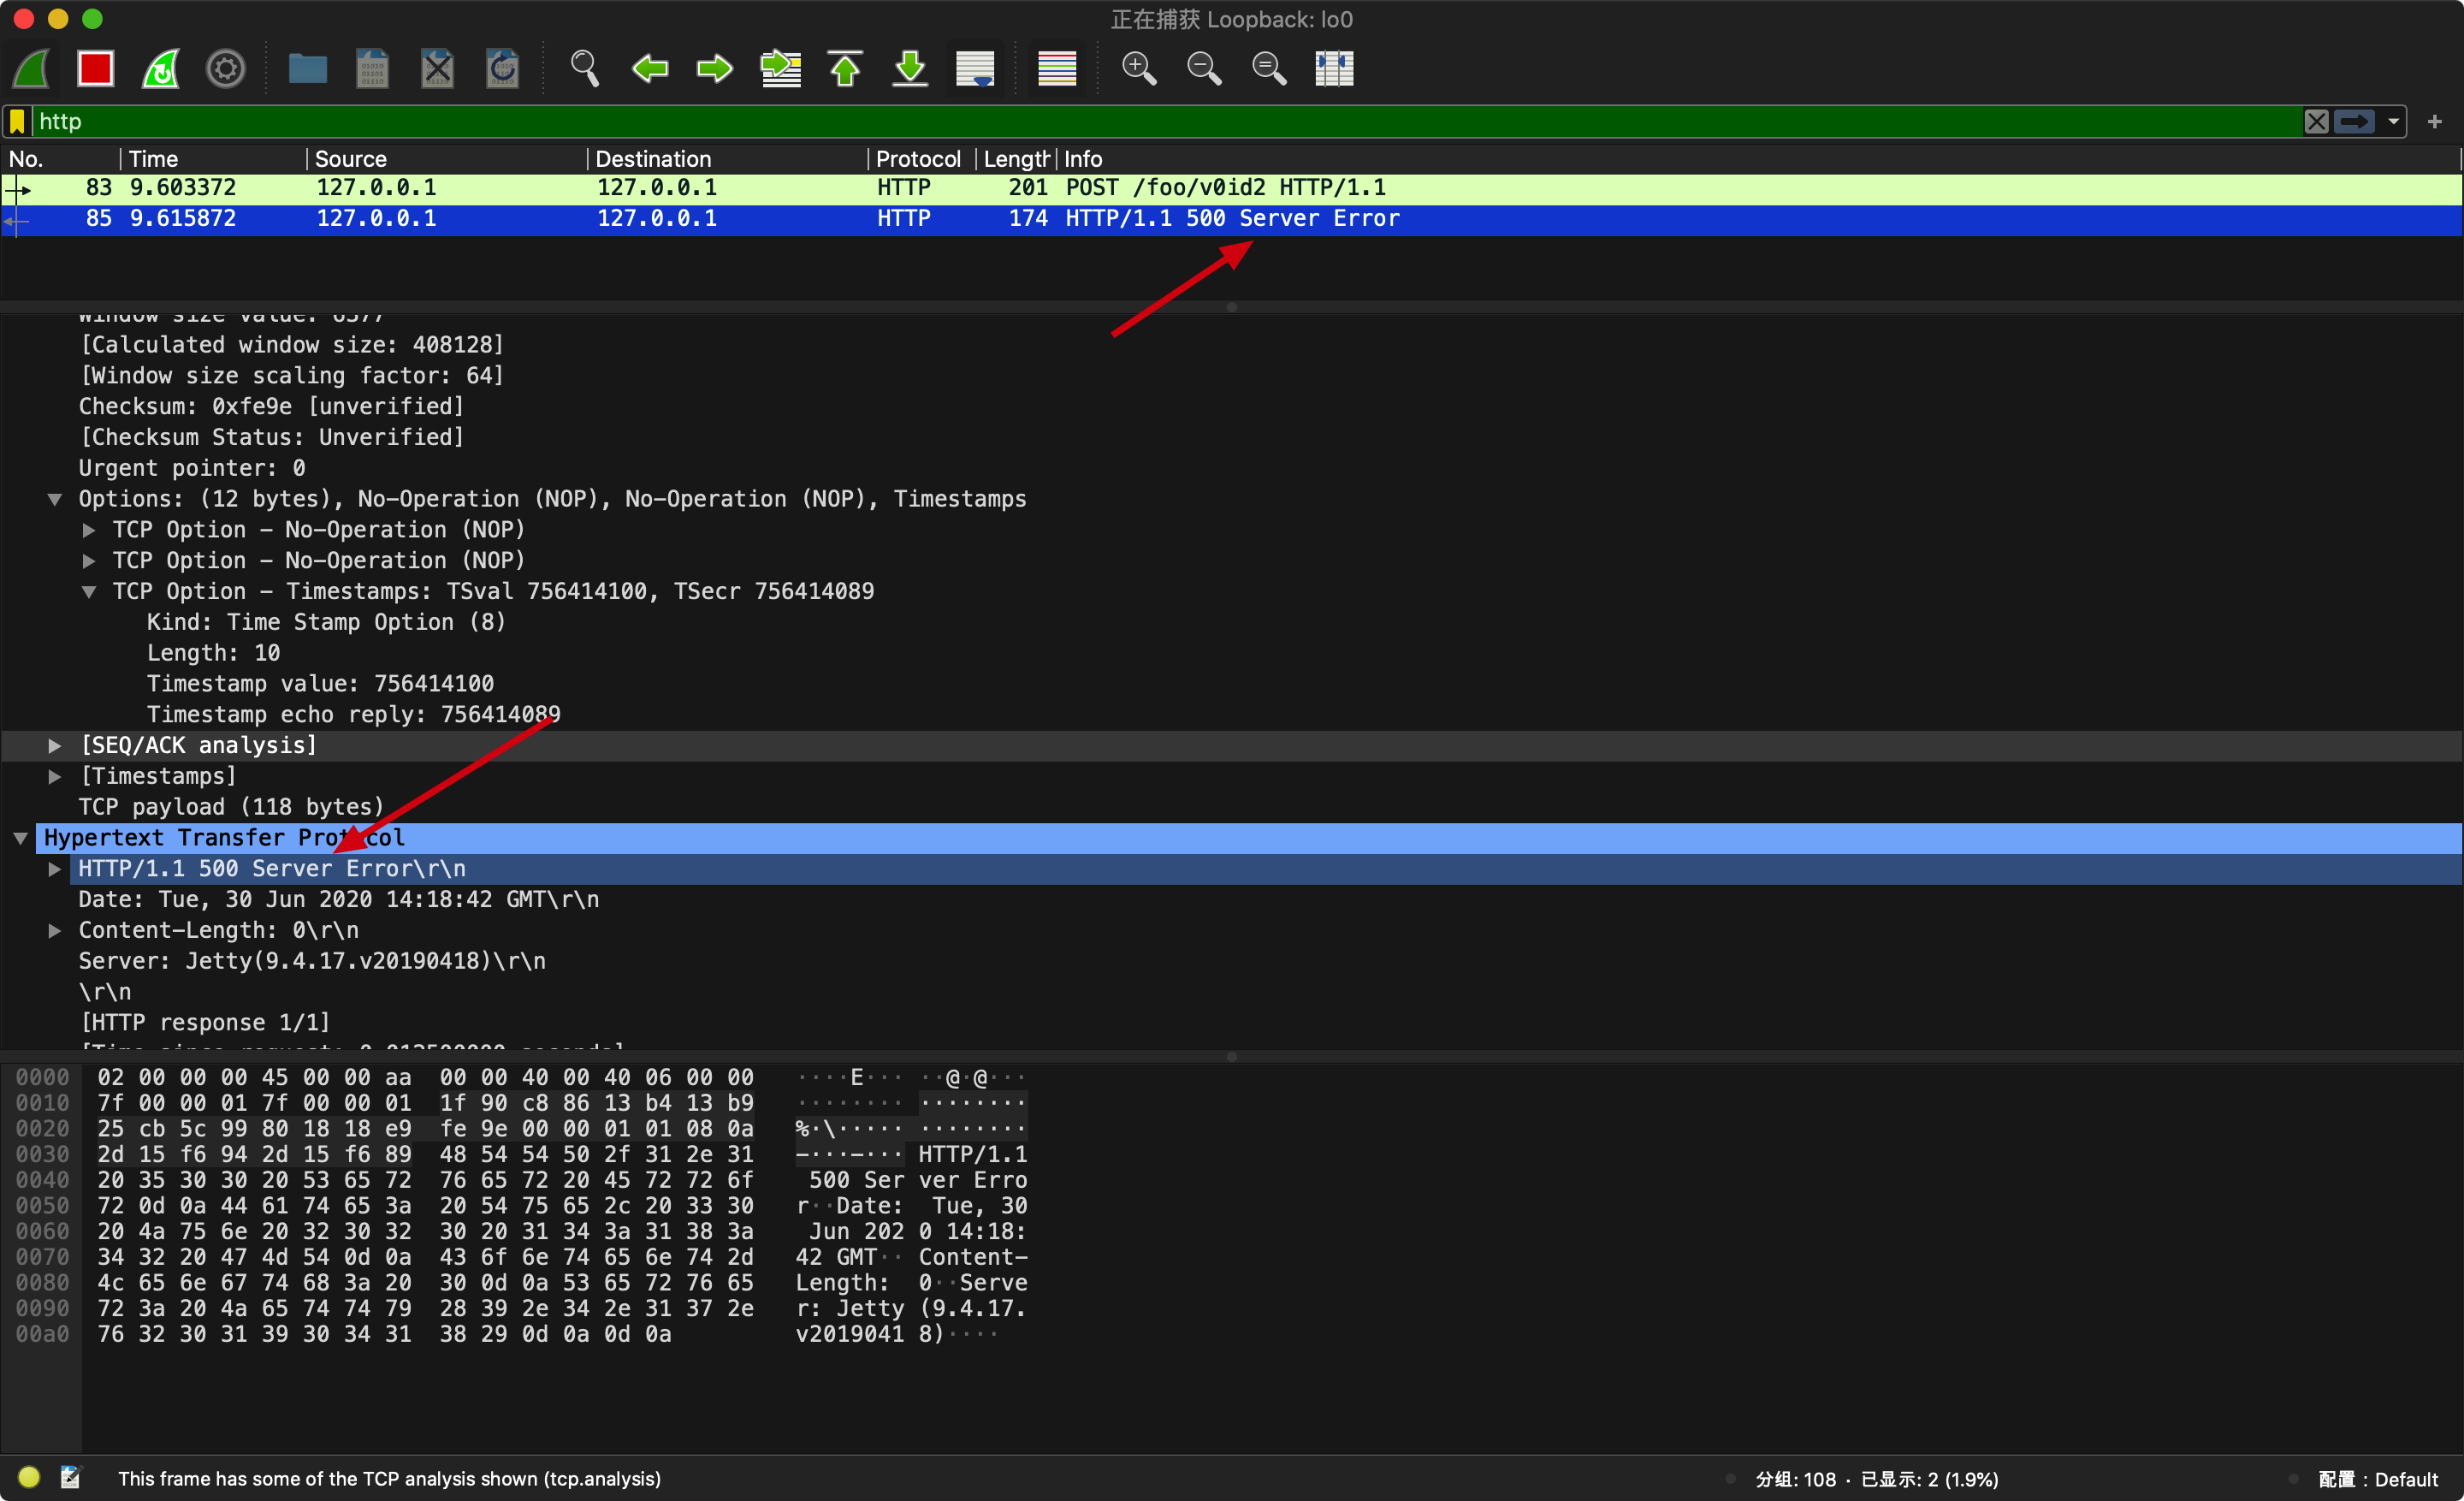Go to the first packet
Image resolution: width=2464 pixels, height=1501 pixels.
tap(845, 69)
